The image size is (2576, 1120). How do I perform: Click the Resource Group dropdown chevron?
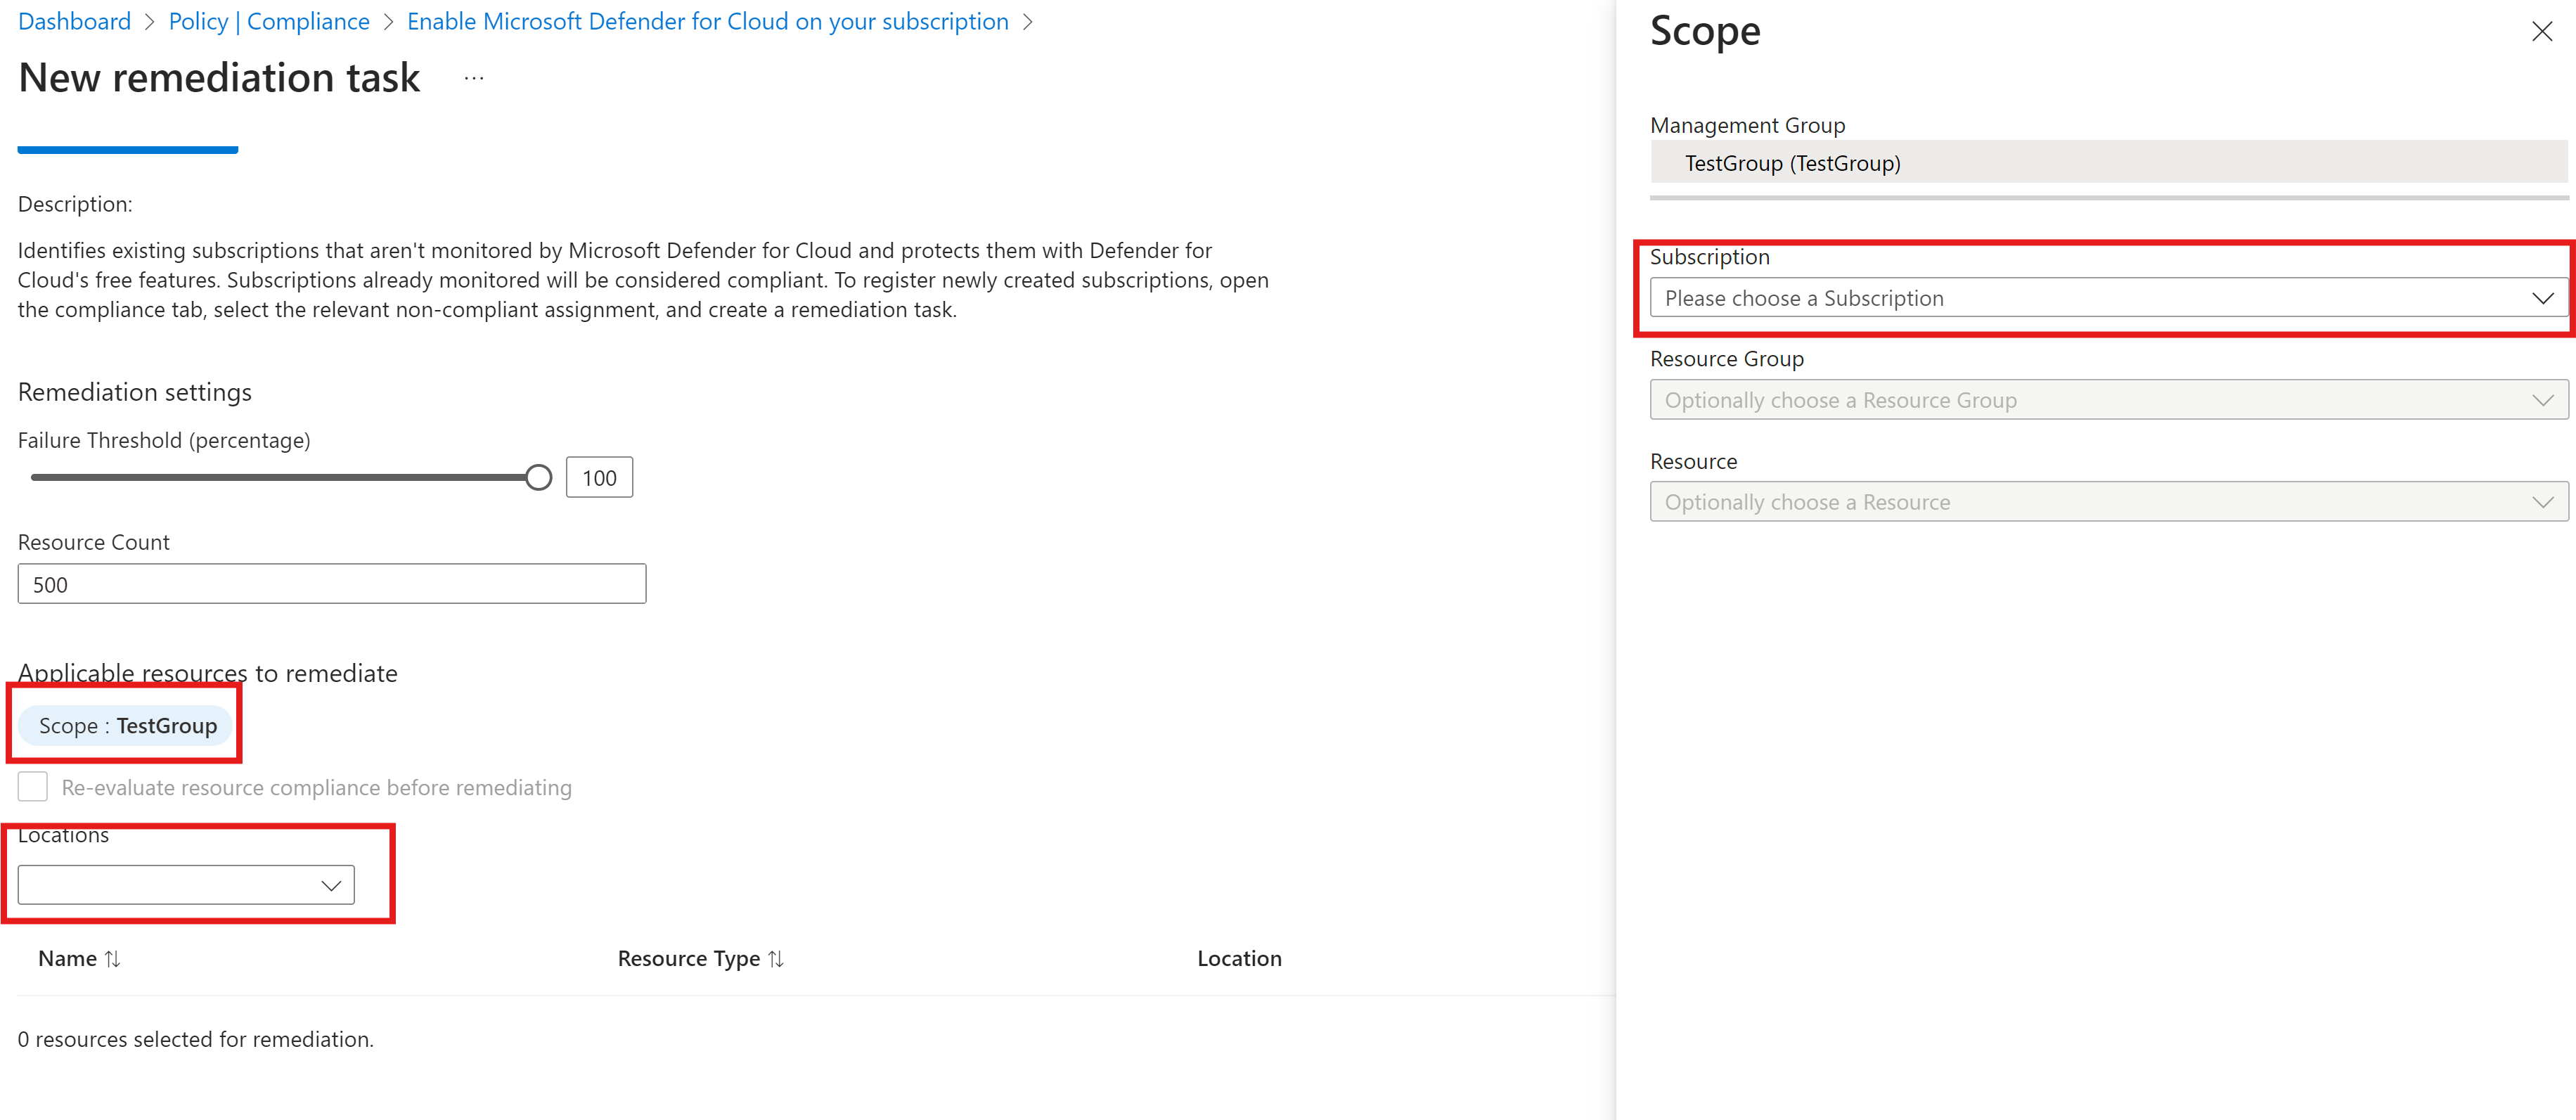pos(2542,400)
